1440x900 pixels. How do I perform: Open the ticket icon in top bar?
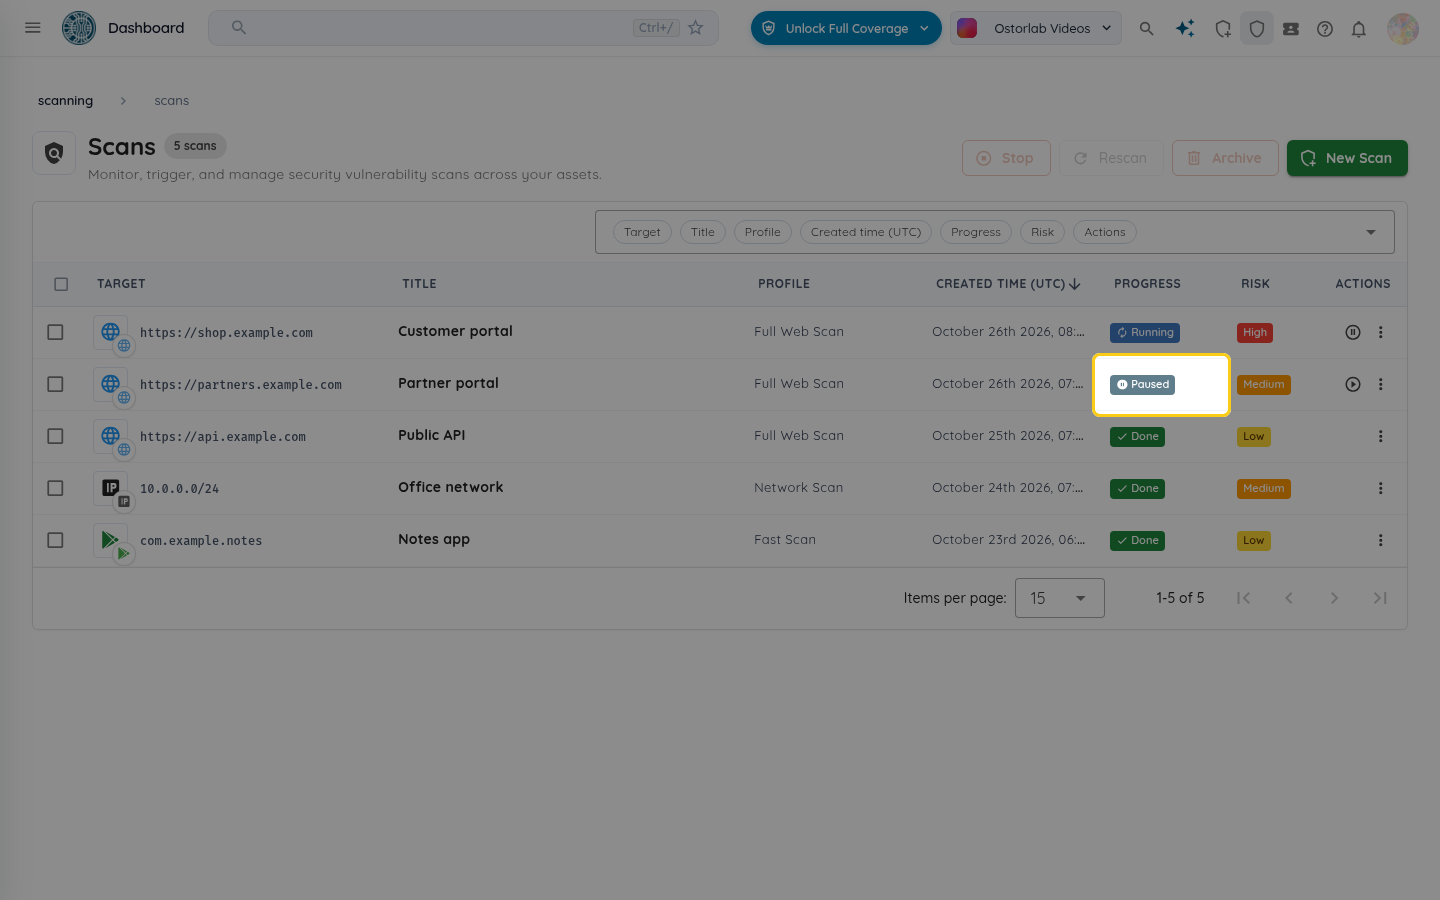point(1291,28)
